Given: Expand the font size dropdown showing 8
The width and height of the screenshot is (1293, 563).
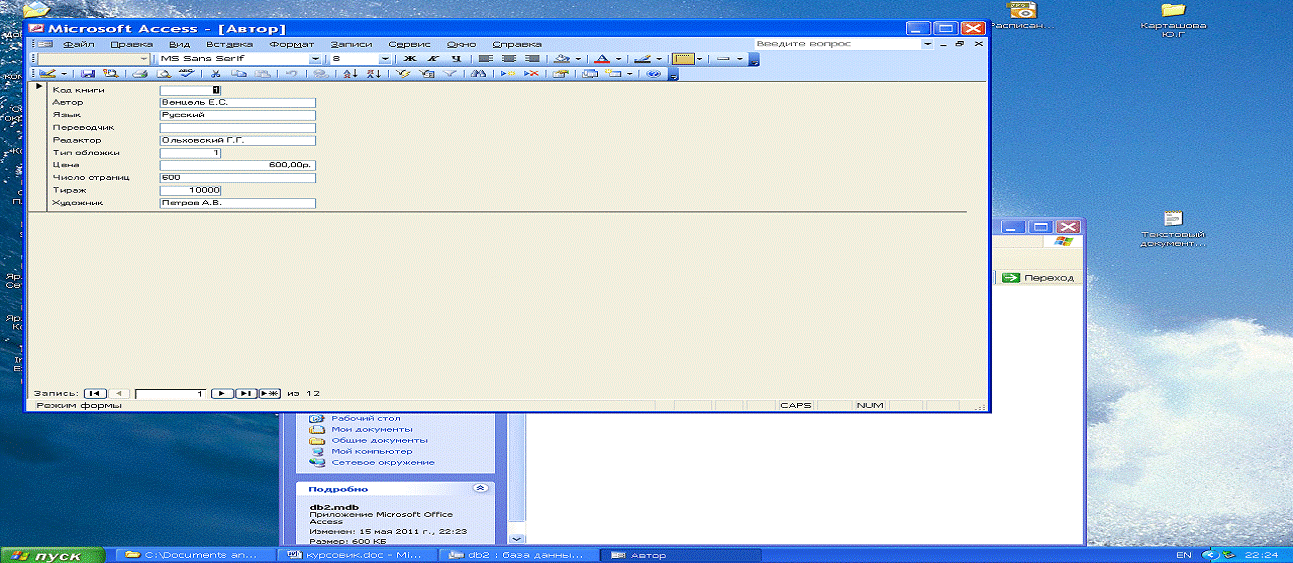Looking at the screenshot, I should point(385,59).
